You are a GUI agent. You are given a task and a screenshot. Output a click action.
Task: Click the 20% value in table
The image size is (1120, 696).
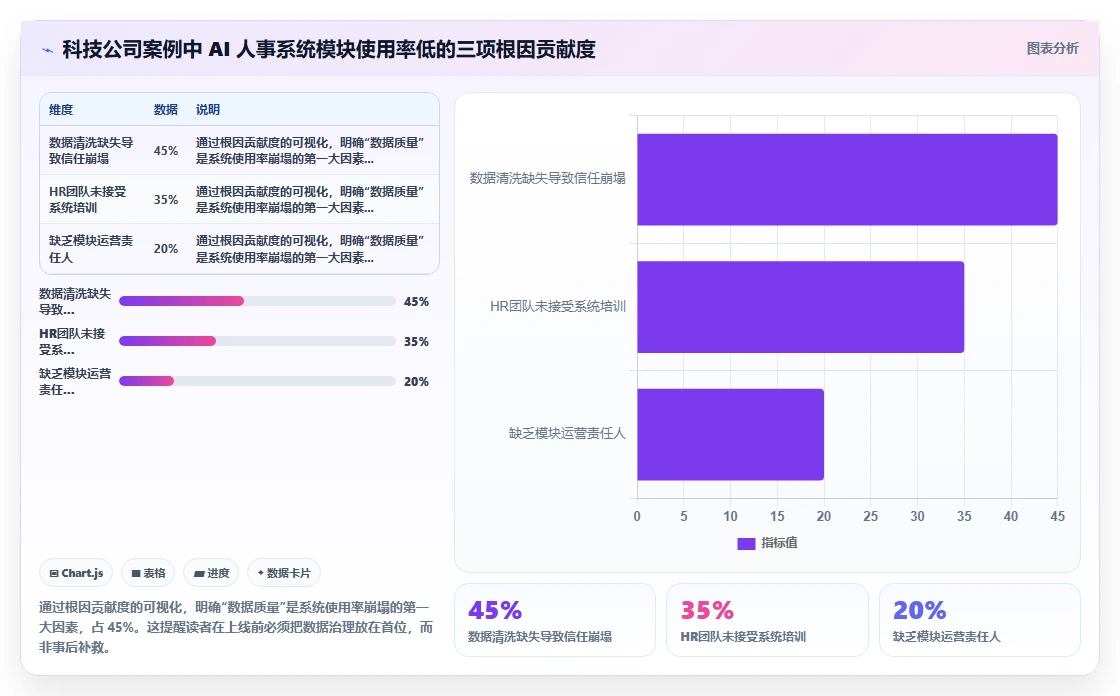pyautogui.click(x=166, y=249)
